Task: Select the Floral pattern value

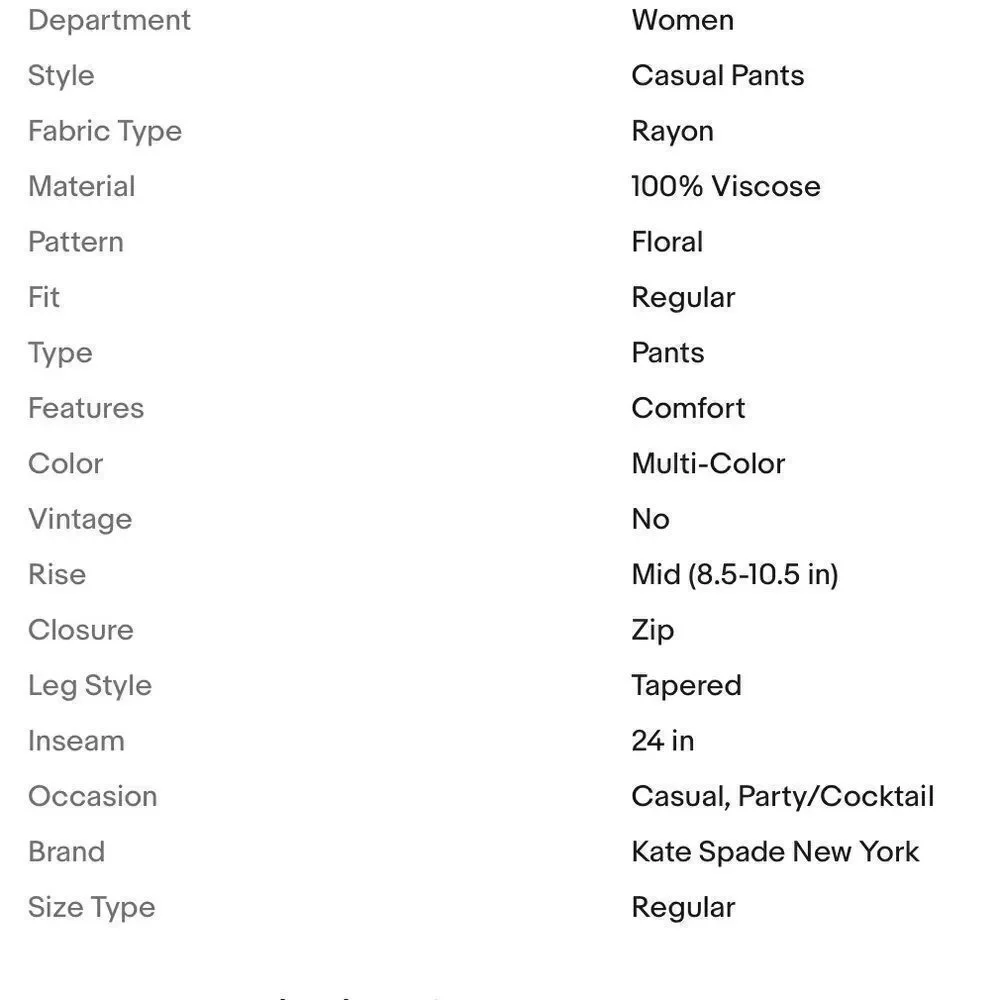Action: click(x=667, y=242)
